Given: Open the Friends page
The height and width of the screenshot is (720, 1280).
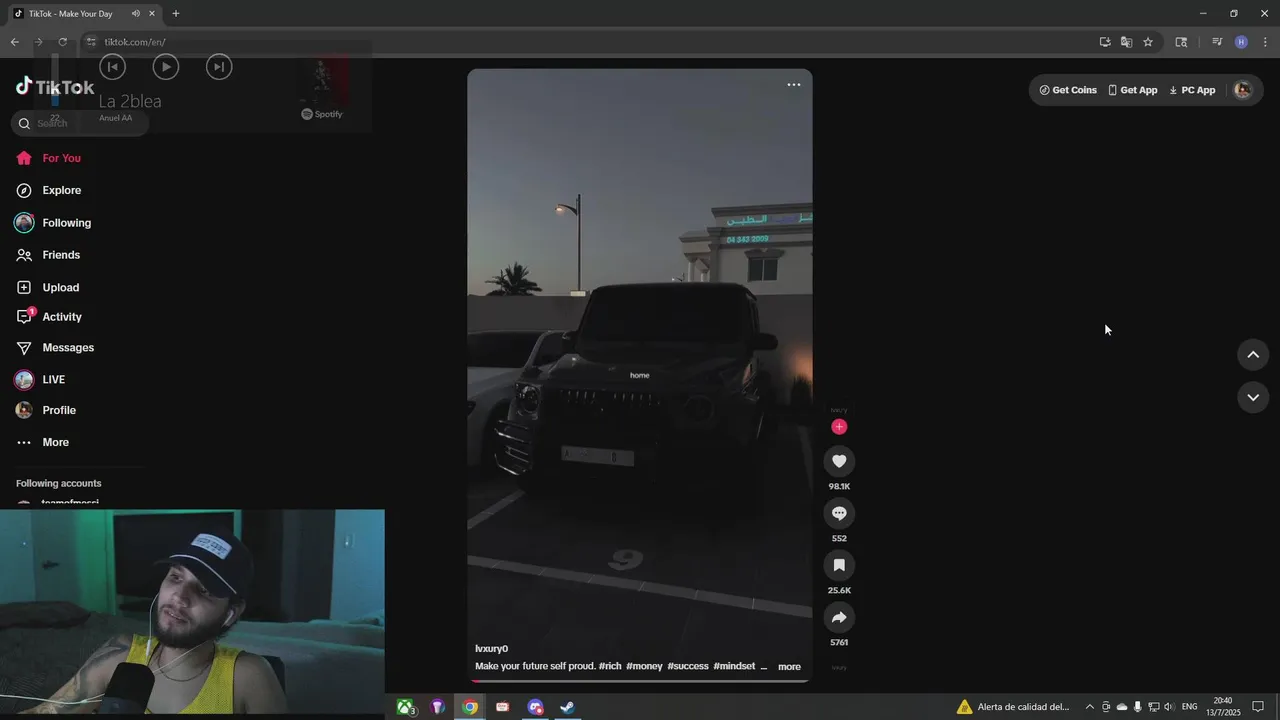Looking at the screenshot, I should coord(48,255).
